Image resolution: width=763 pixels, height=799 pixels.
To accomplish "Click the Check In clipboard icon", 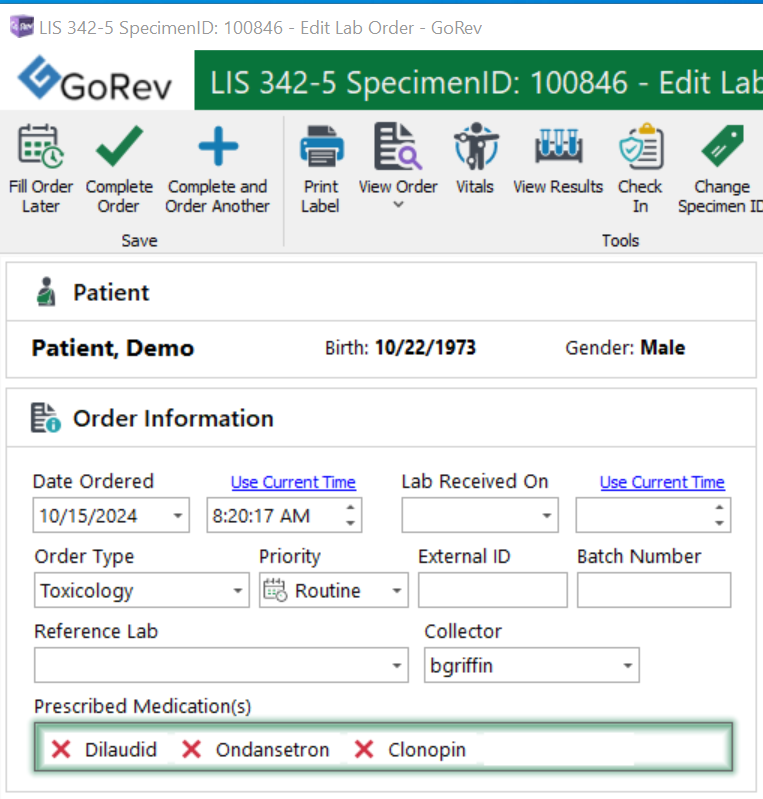I will click(641, 146).
